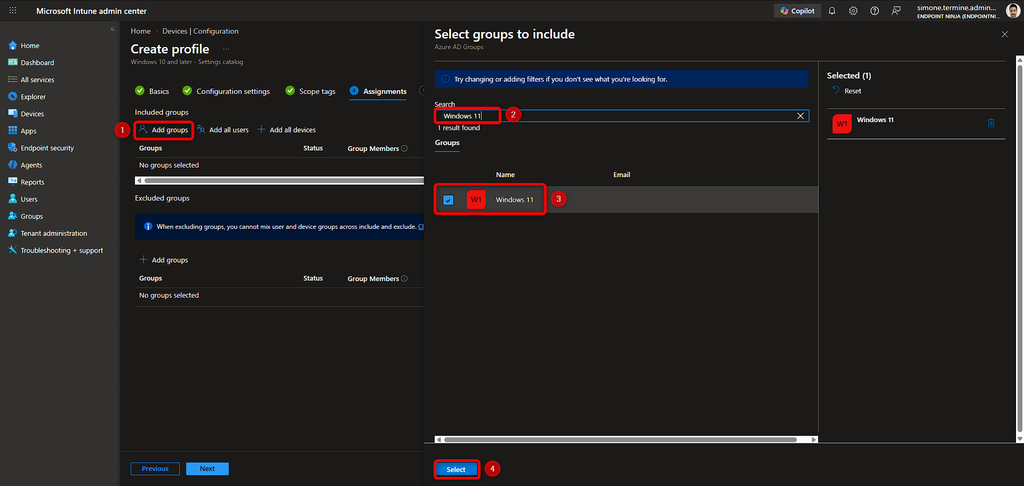Clear the search box with X

tap(800, 116)
